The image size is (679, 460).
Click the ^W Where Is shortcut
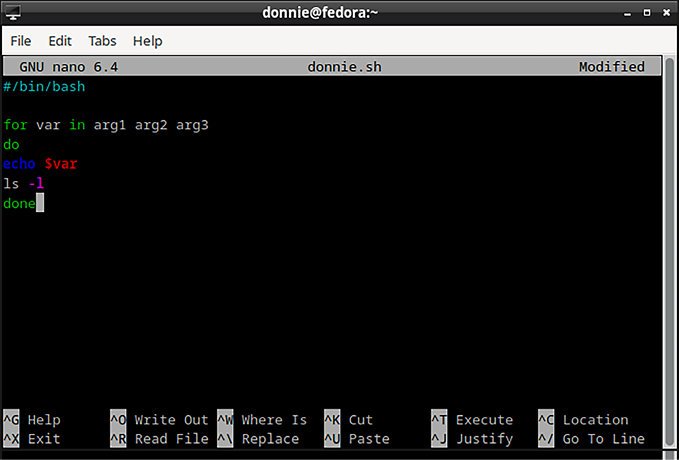click(x=262, y=420)
